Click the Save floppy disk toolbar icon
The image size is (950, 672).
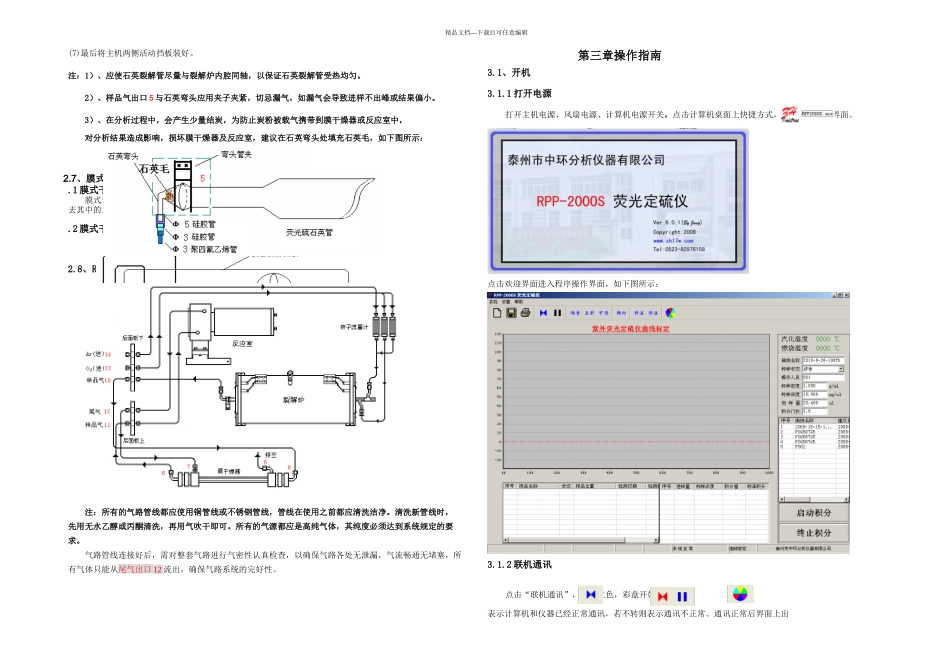click(x=511, y=313)
